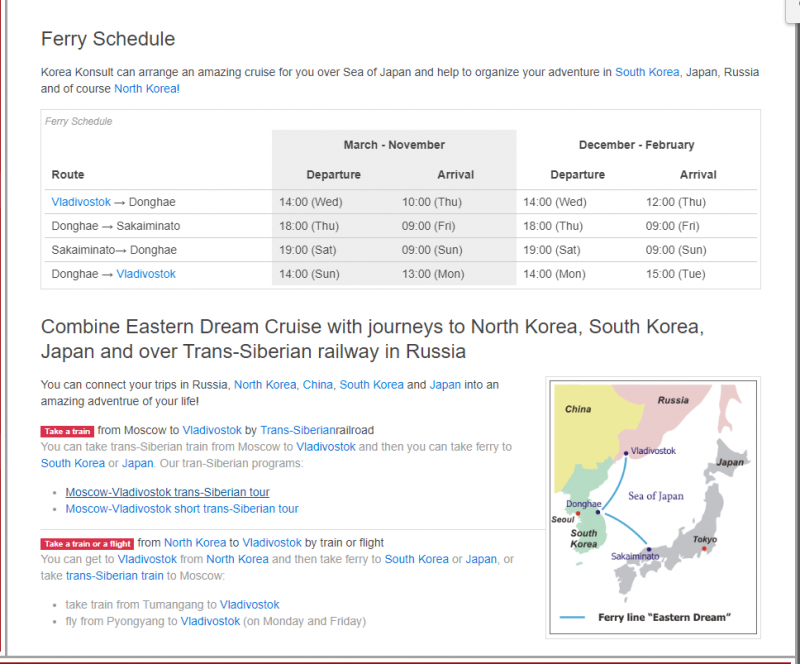Screen dimensions: 800x664
Task: Open Japan link before ', or take trans-Siberian train'
Action: [481, 559]
